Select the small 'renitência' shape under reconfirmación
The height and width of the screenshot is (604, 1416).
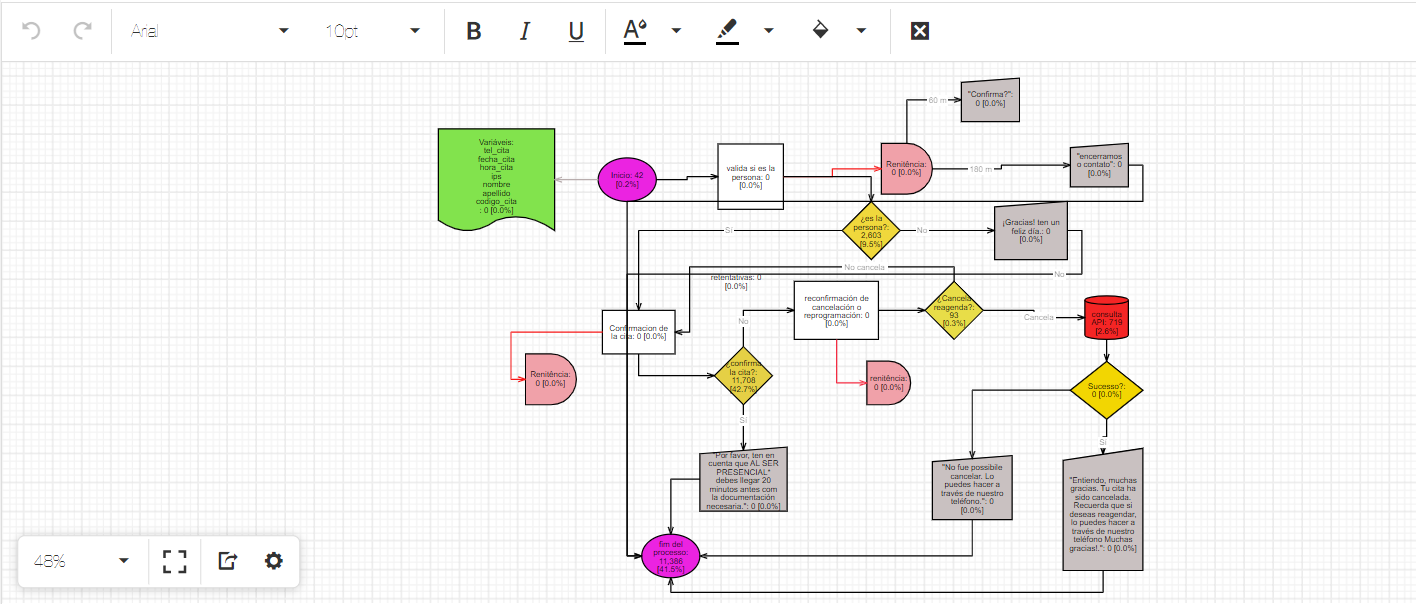(888, 382)
